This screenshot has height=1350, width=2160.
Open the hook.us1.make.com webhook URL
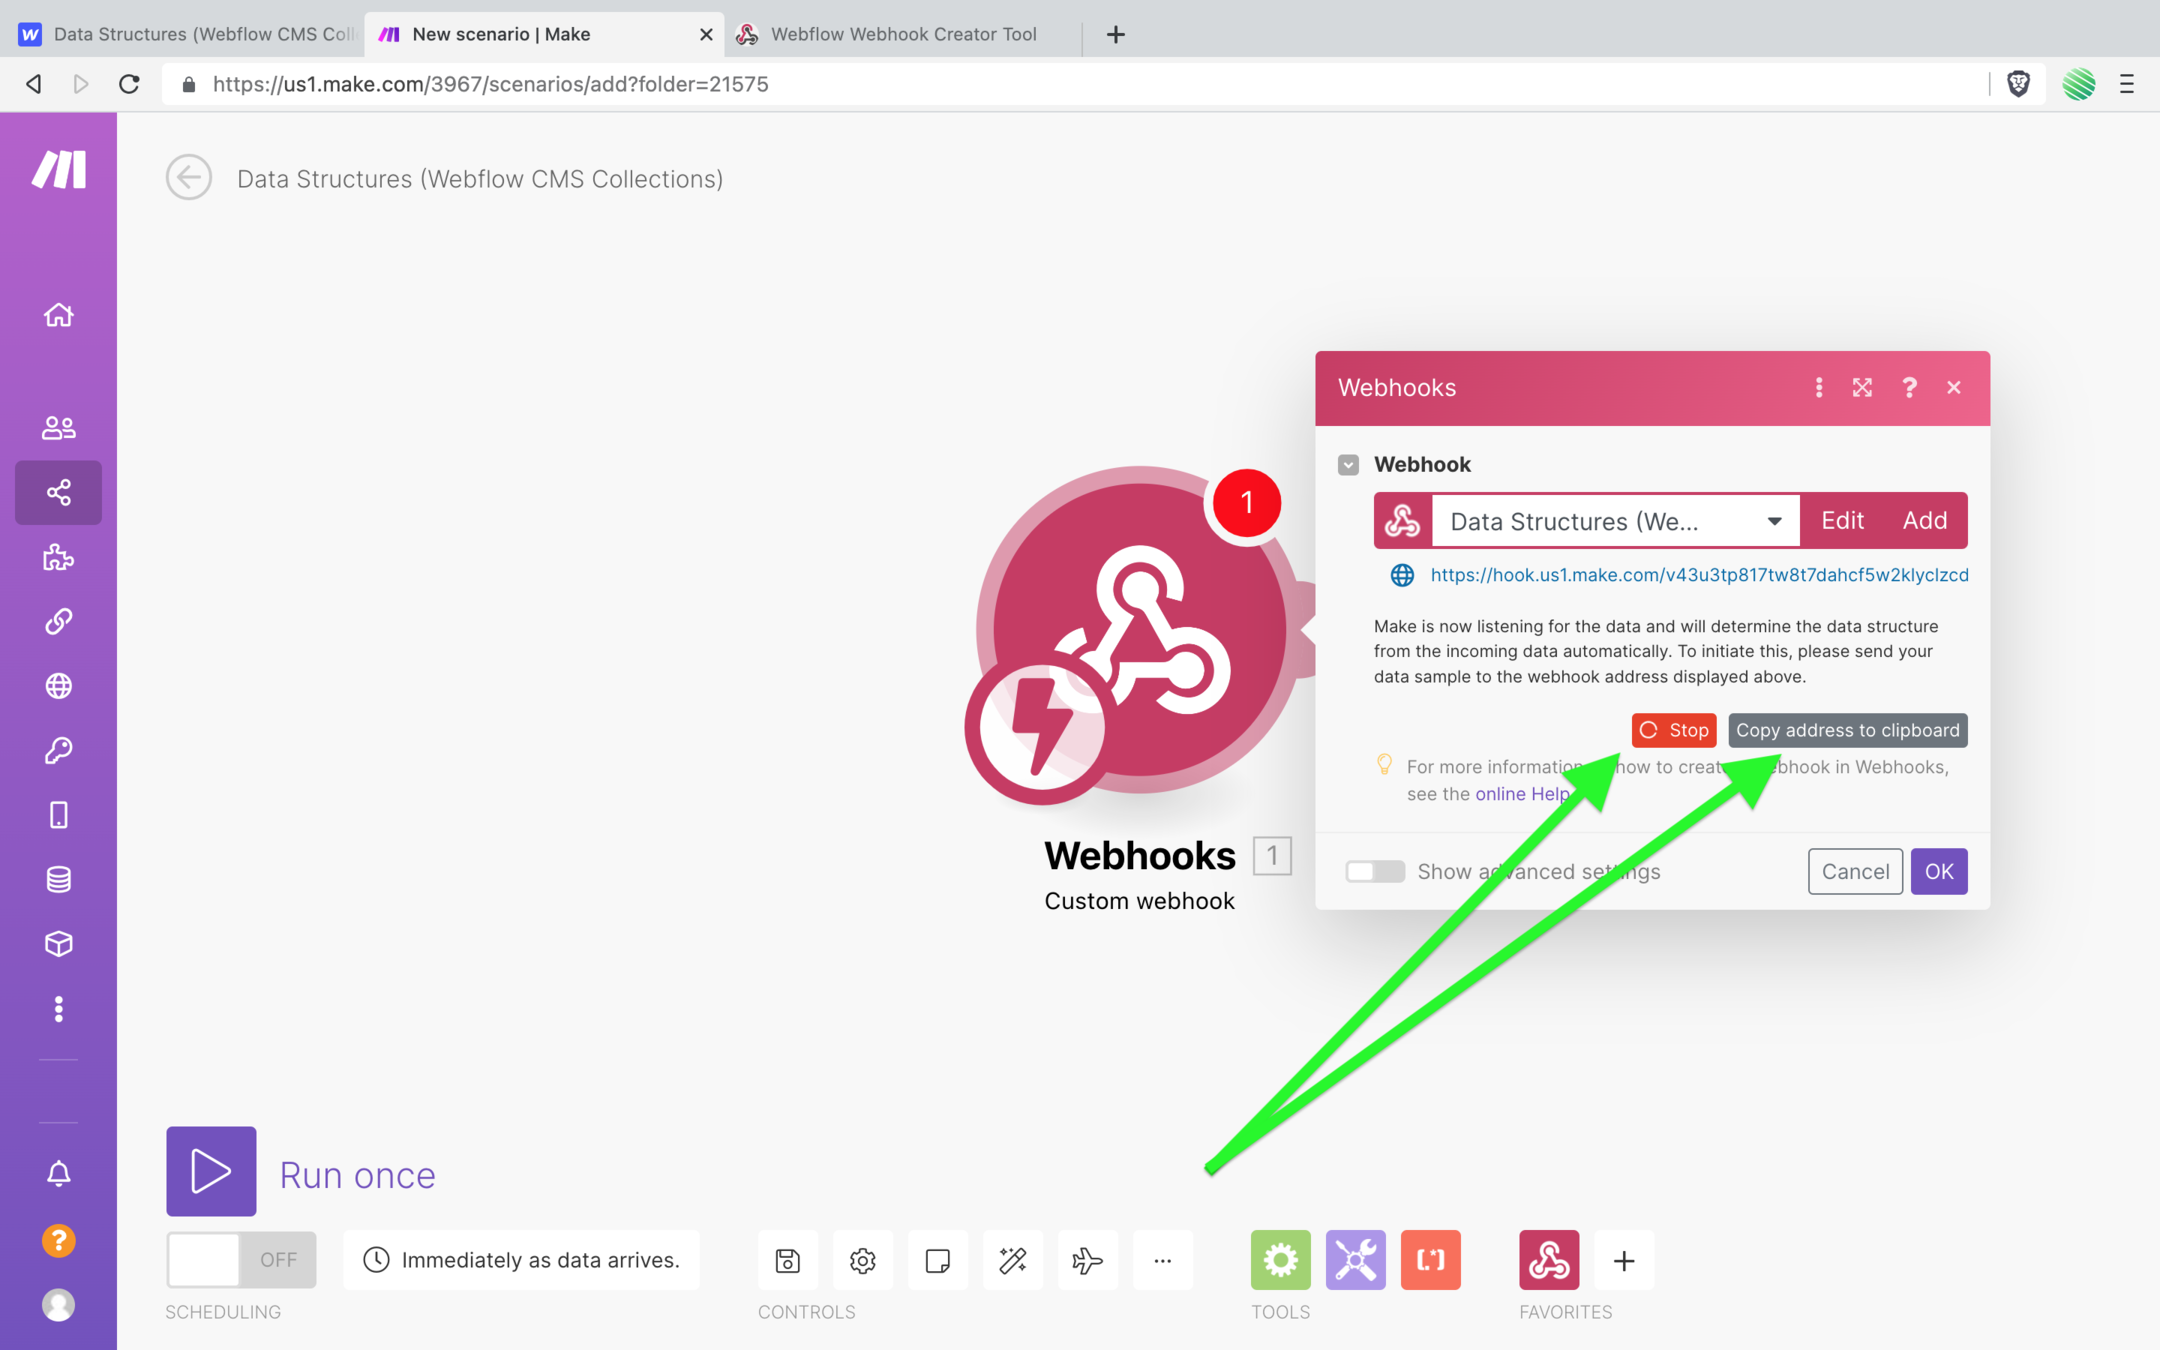point(1699,575)
